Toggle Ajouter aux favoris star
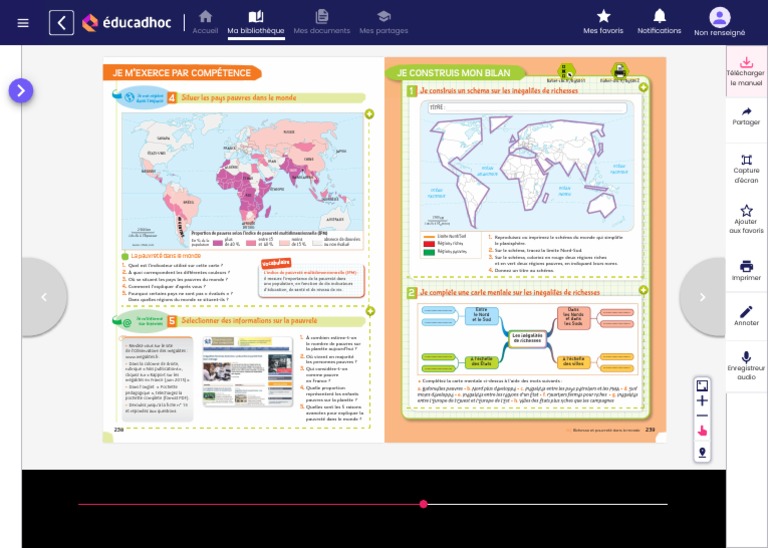 point(746,218)
